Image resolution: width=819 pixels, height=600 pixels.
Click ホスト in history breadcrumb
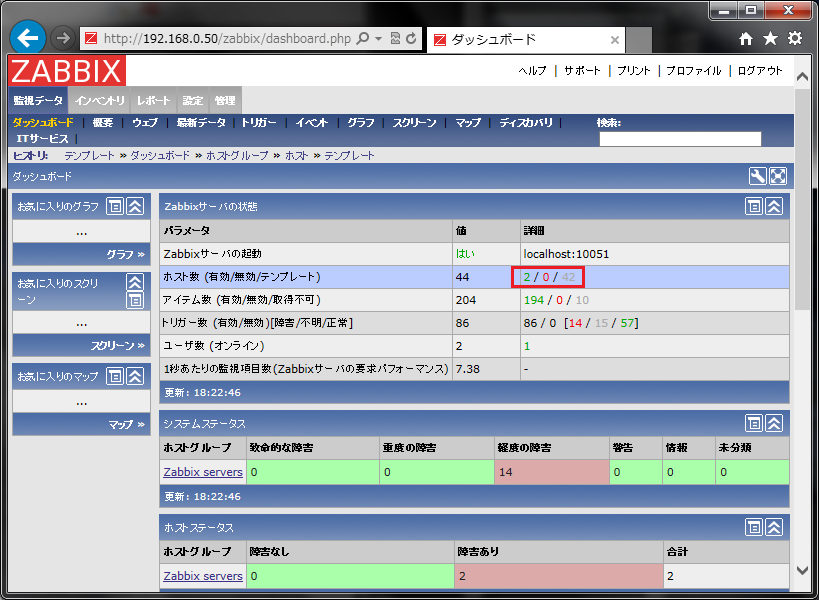click(x=297, y=156)
